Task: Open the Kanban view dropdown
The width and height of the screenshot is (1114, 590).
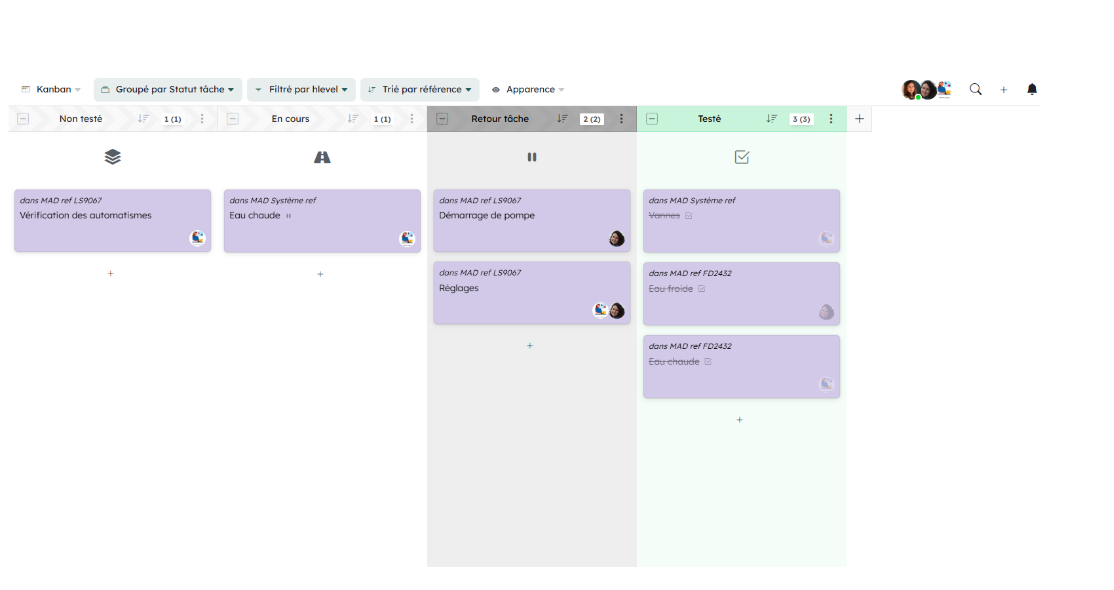Action: pyautogui.click(x=51, y=89)
